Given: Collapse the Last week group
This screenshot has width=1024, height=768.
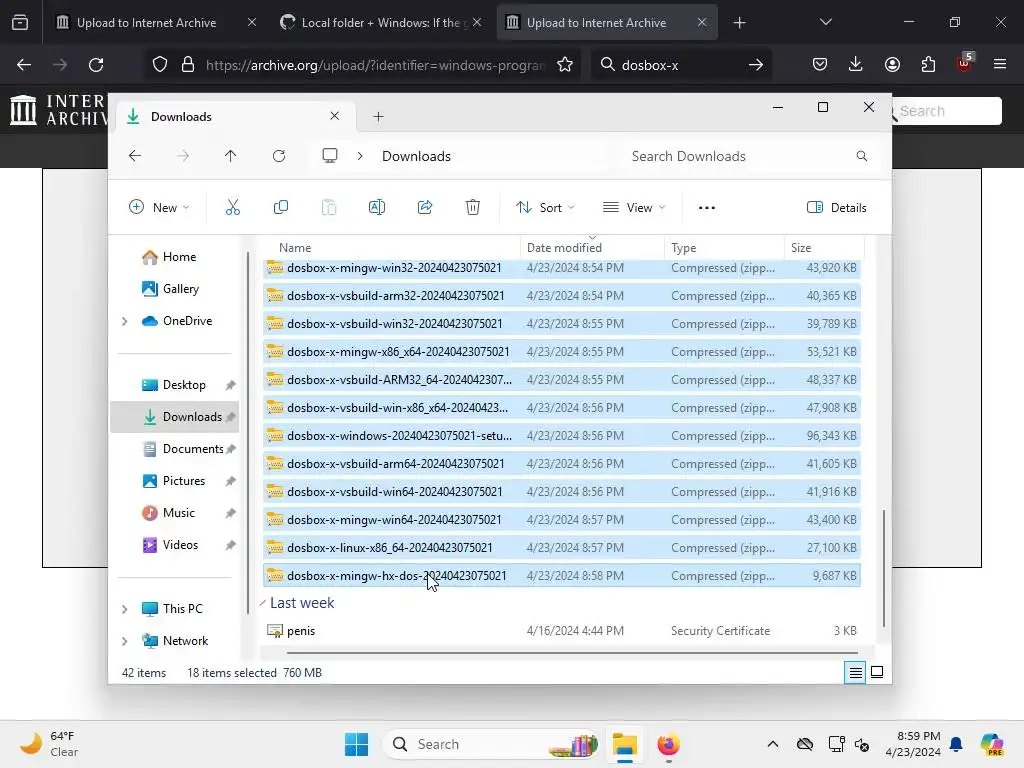Looking at the screenshot, I should [263, 603].
